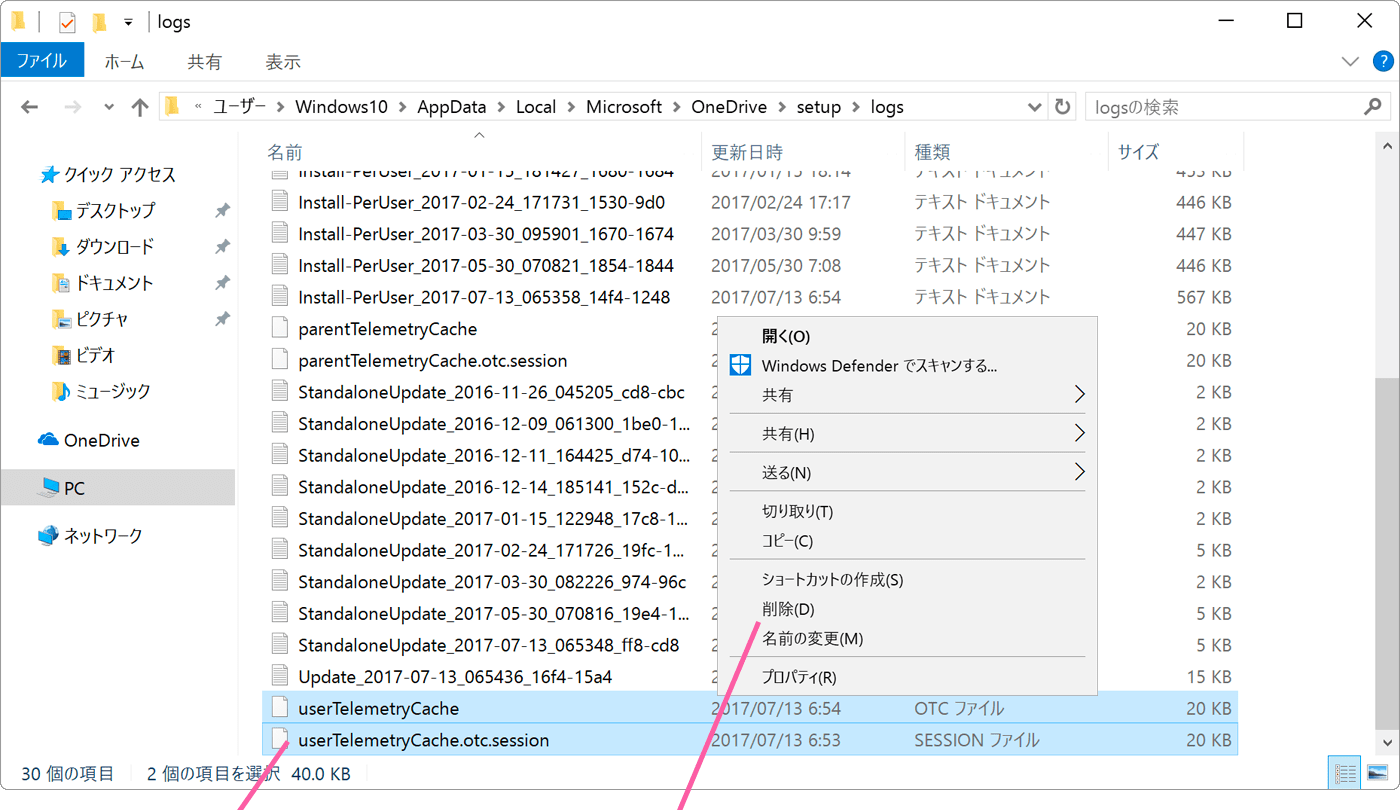
Task: Open the ファイル tab
Action: (x=42, y=61)
